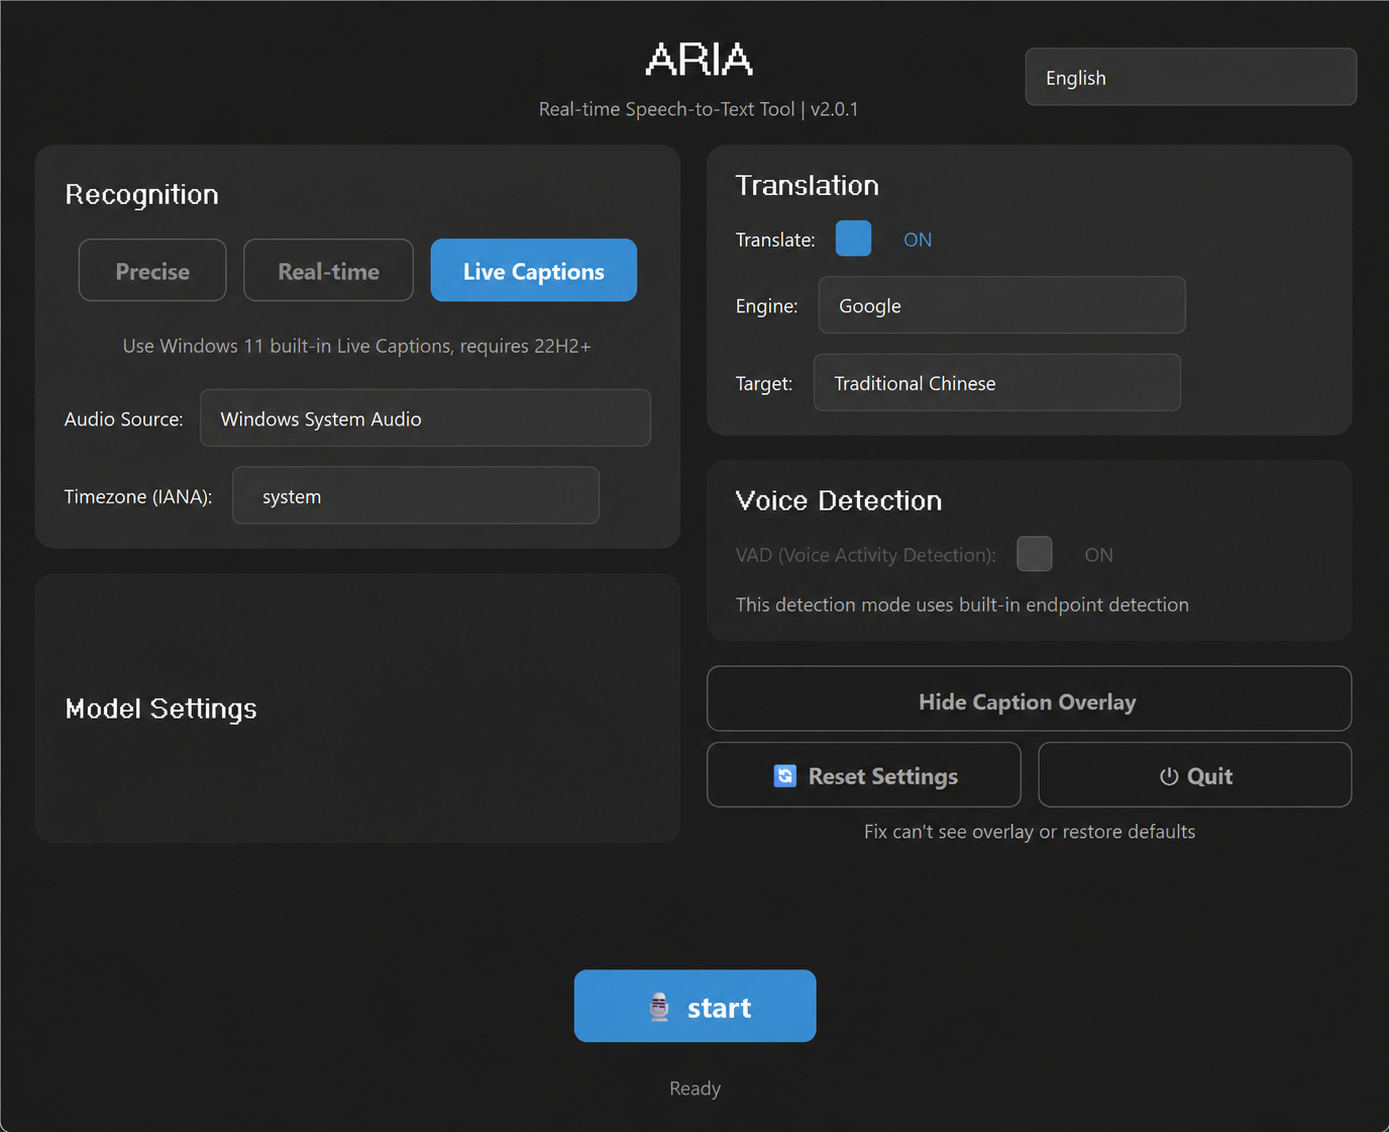Viewport: 1389px width, 1132px height.
Task: Click Hide Caption Overlay button
Action: click(1029, 699)
